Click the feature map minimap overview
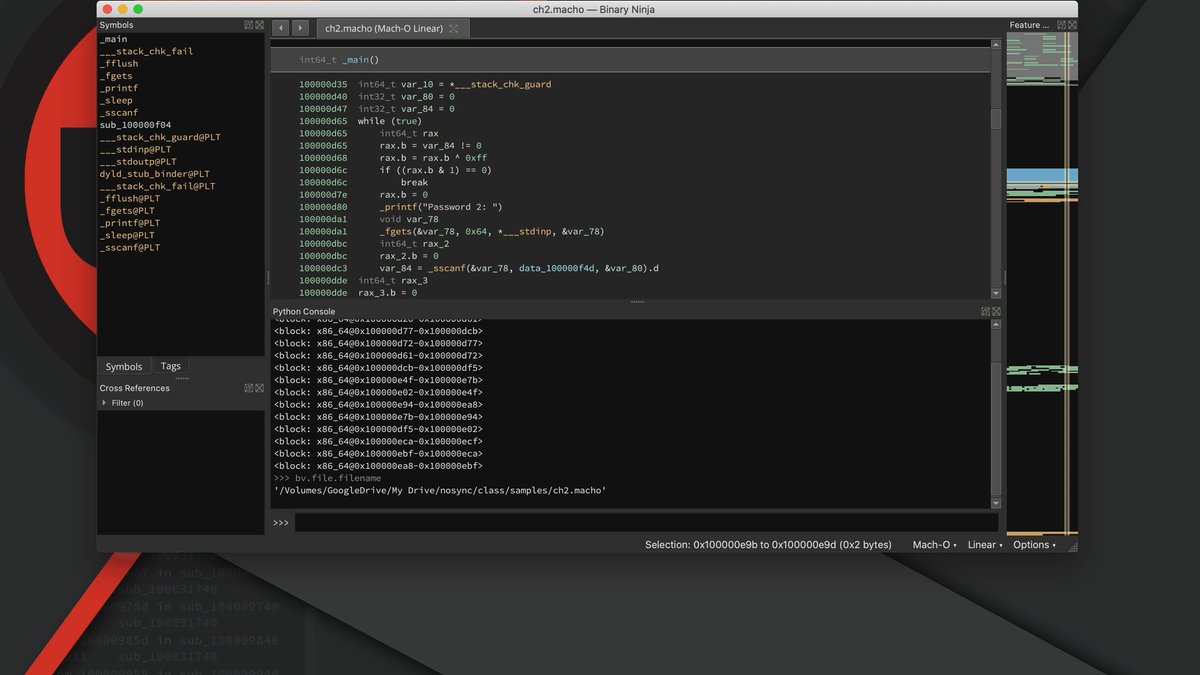Screen dimensions: 1200x675 pyautogui.click(x=1042, y=285)
